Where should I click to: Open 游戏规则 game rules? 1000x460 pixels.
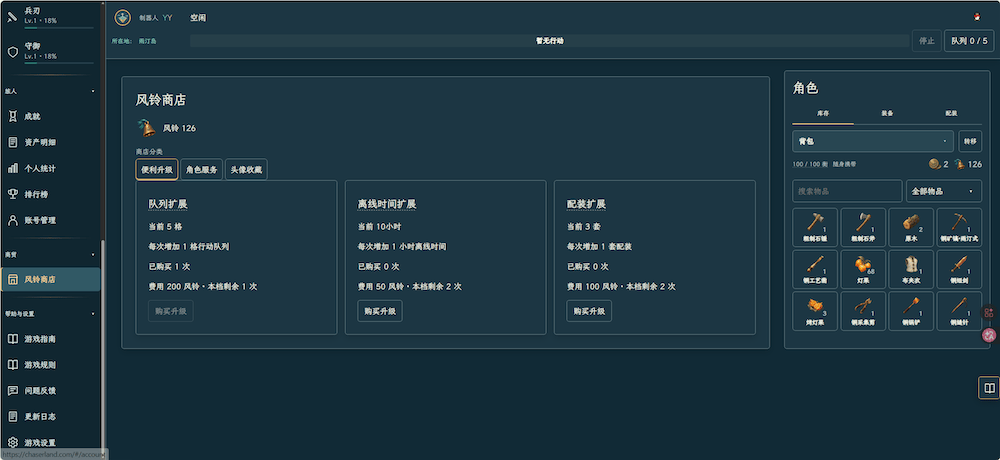50,365
